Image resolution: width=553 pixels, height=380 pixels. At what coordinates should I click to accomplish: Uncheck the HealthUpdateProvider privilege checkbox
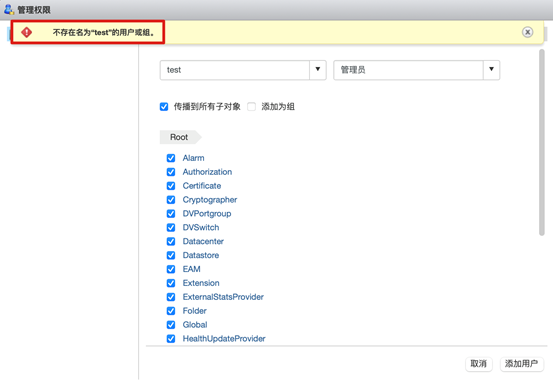(171, 339)
